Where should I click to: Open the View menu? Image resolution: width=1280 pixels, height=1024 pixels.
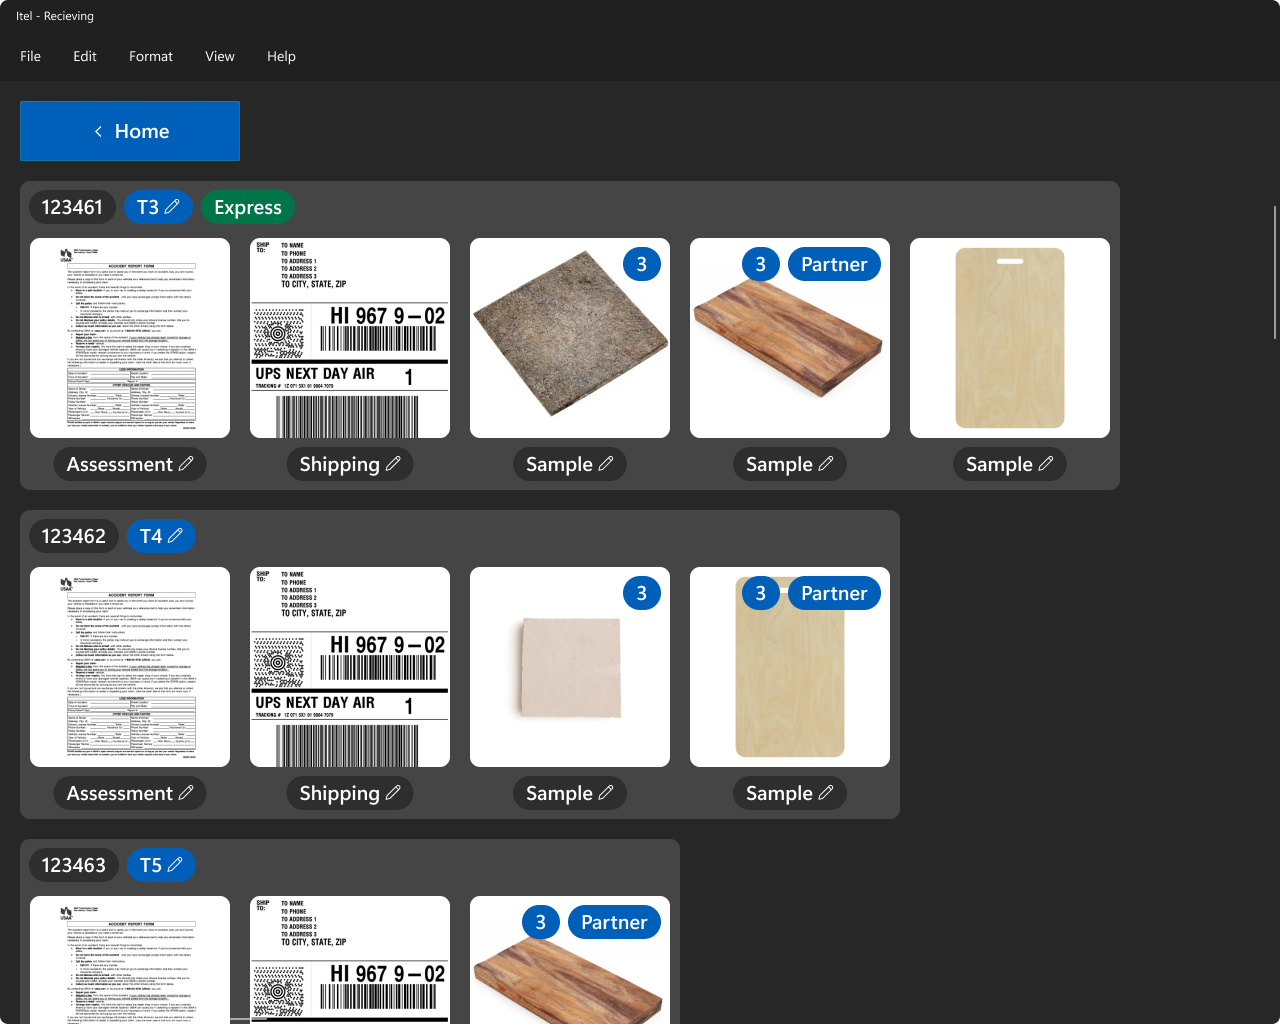(x=220, y=56)
